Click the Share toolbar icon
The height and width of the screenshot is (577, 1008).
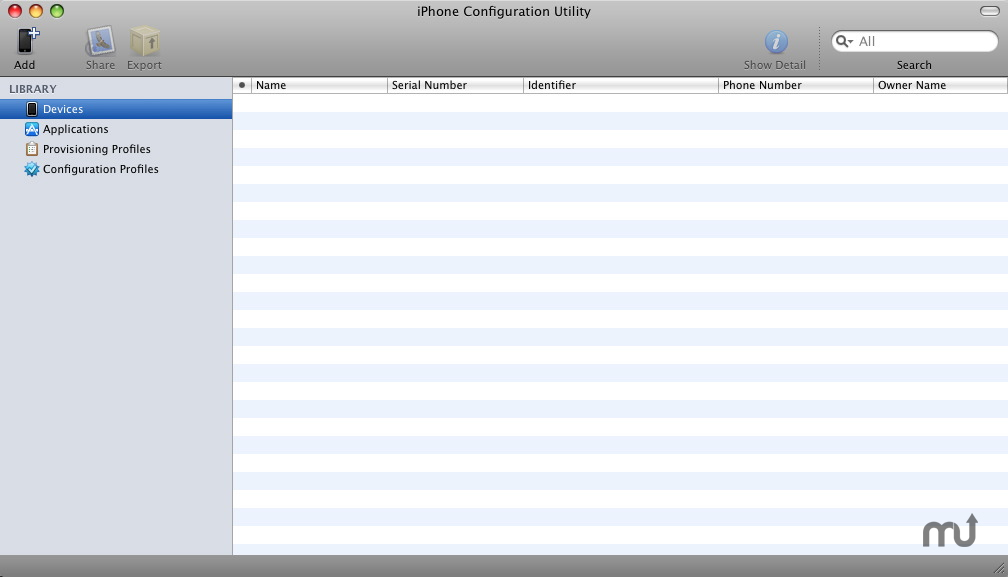[100, 41]
